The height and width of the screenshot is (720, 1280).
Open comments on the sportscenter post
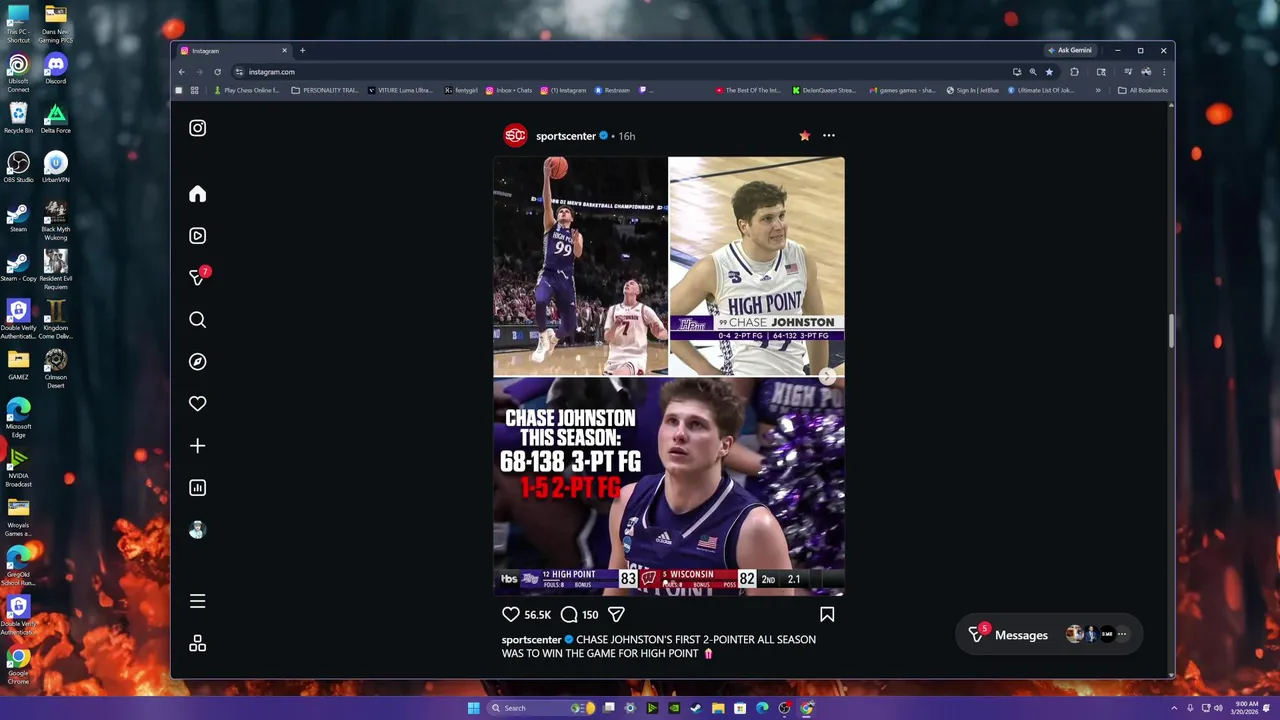[569, 614]
